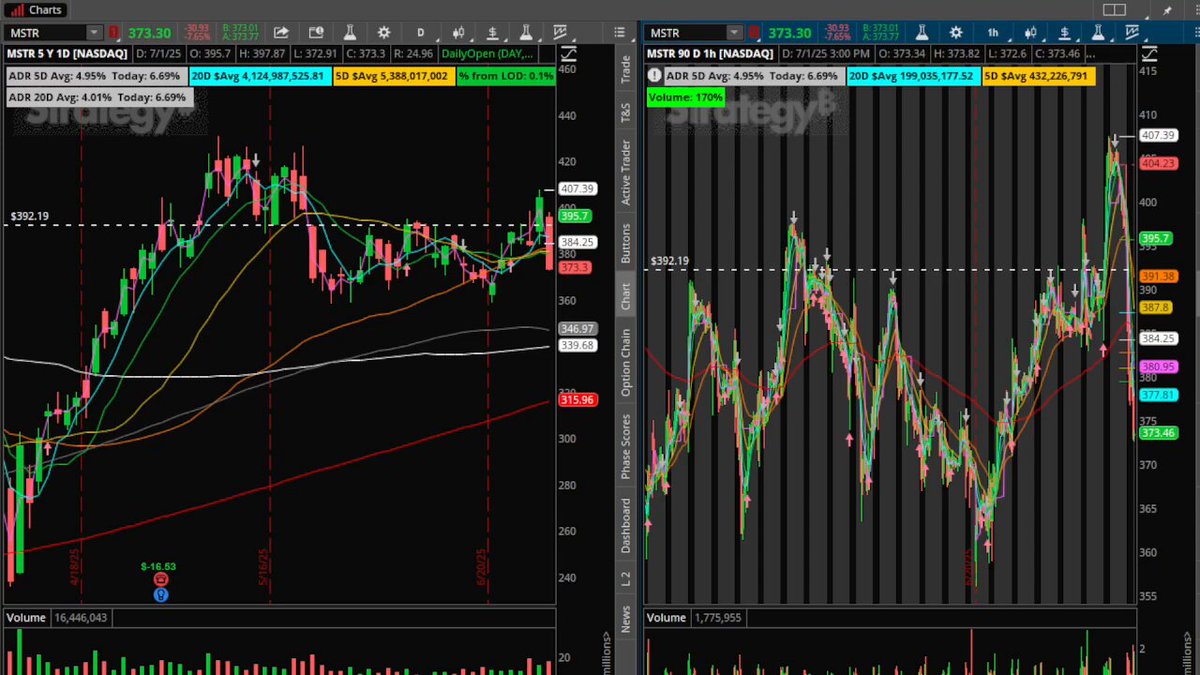Select the Charts tab at top left

coord(36,9)
